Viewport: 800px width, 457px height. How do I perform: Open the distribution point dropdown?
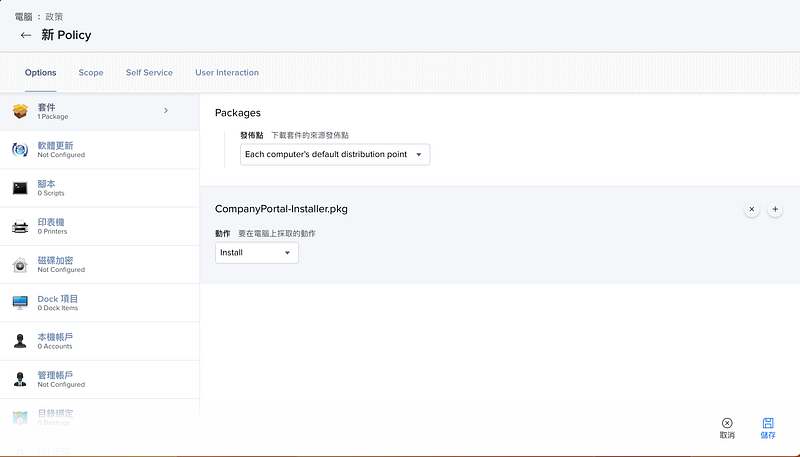tap(335, 154)
